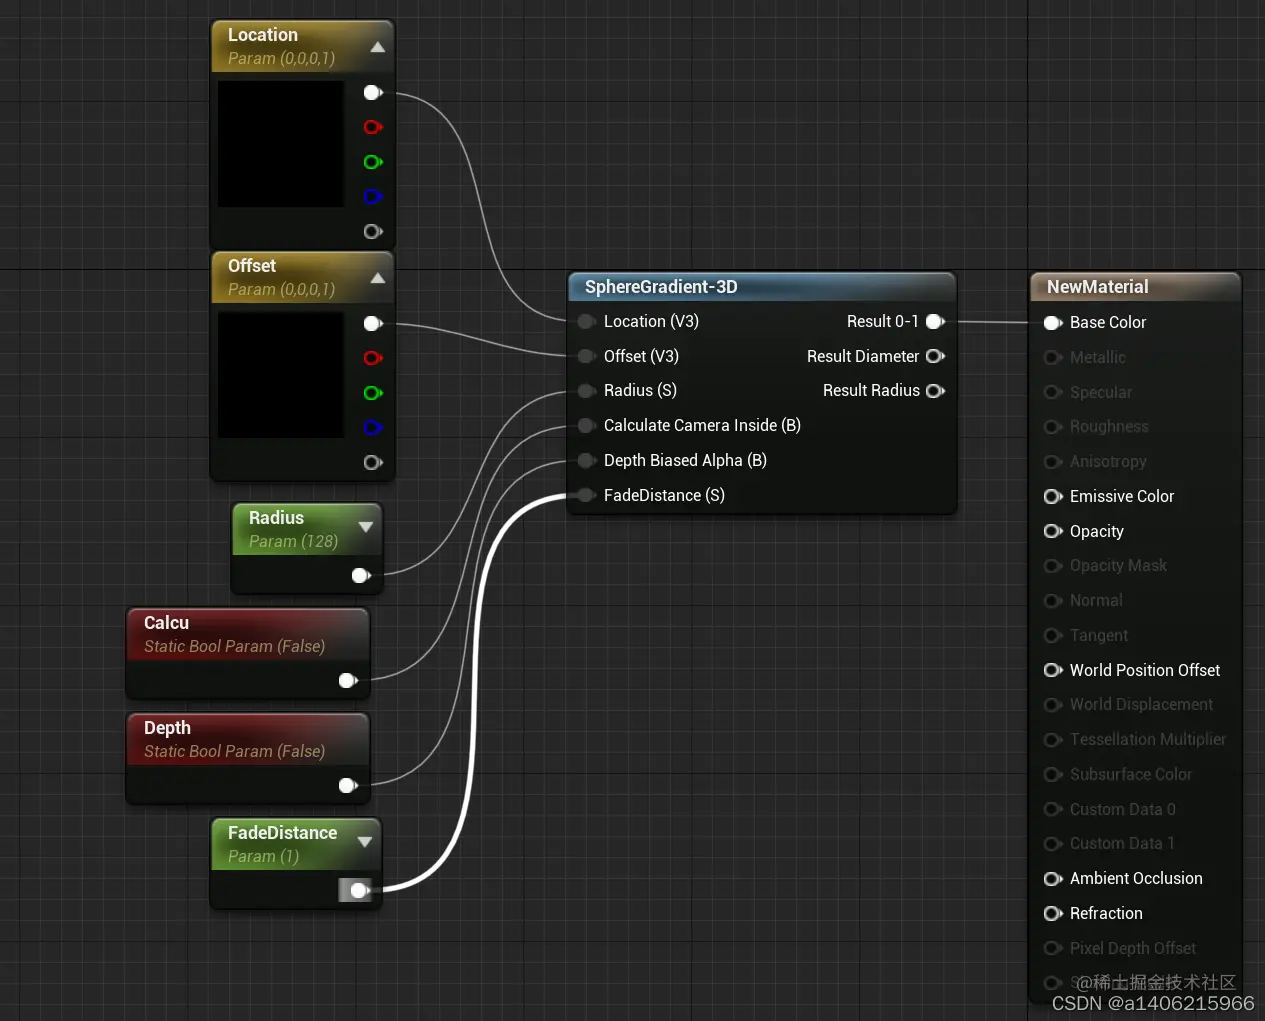
Task: Select the NewMaterial result node header
Action: [x=1135, y=287]
